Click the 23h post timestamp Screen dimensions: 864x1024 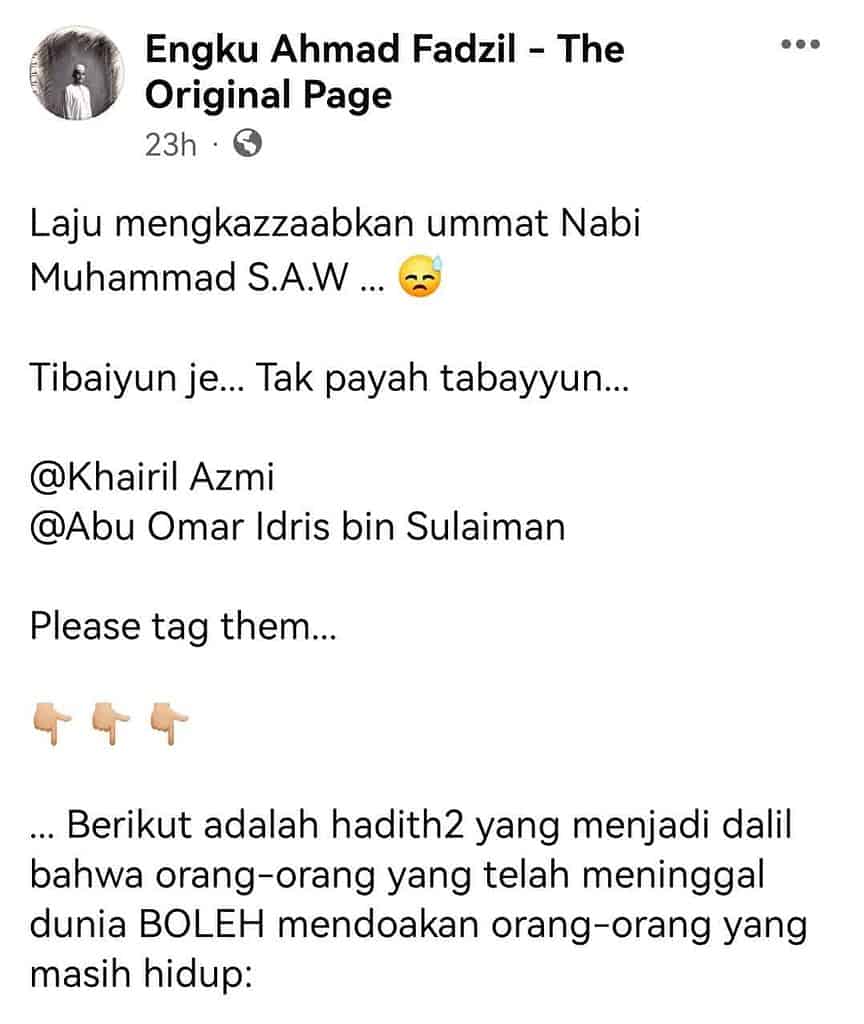point(170,144)
